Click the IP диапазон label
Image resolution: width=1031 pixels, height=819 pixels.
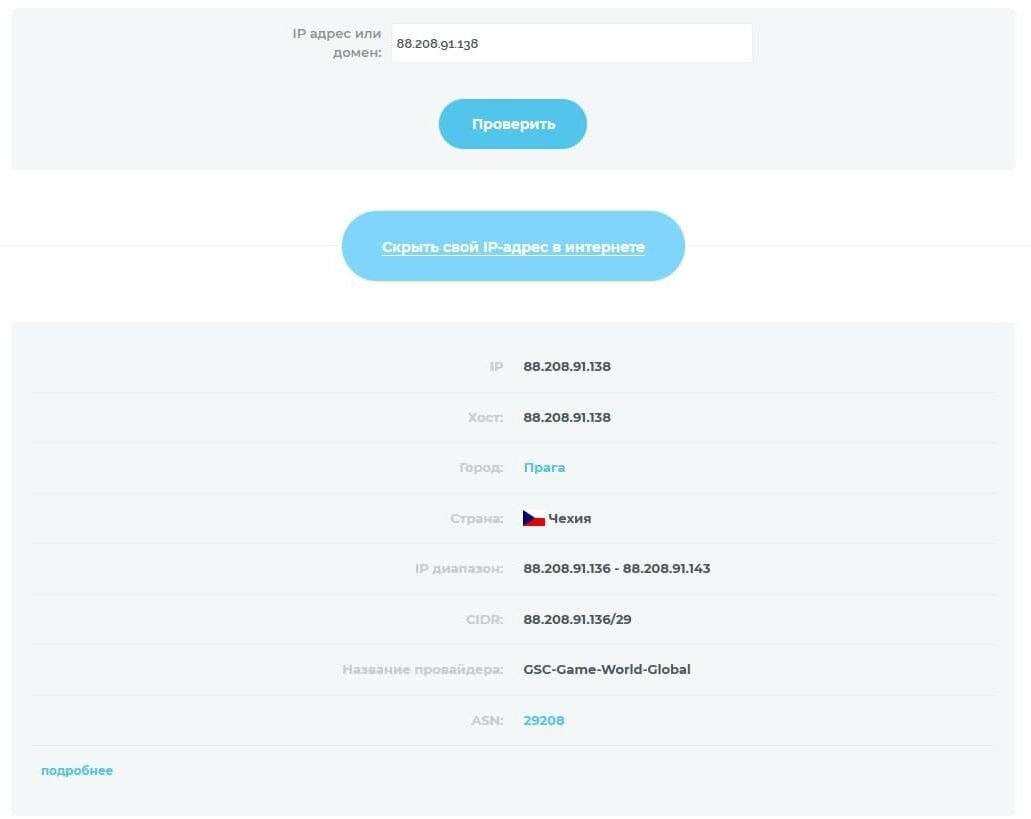coord(459,569)
